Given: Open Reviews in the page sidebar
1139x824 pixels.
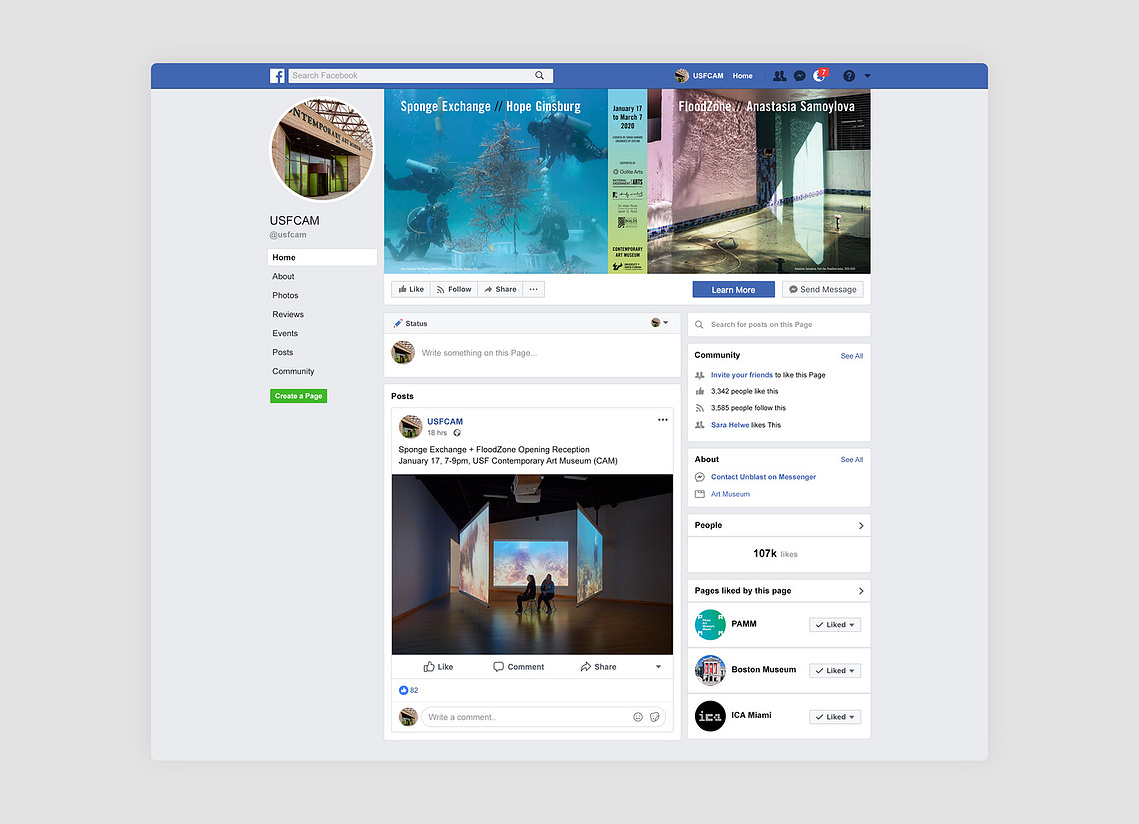Looking at the screenshot, I should pos(288,314).
